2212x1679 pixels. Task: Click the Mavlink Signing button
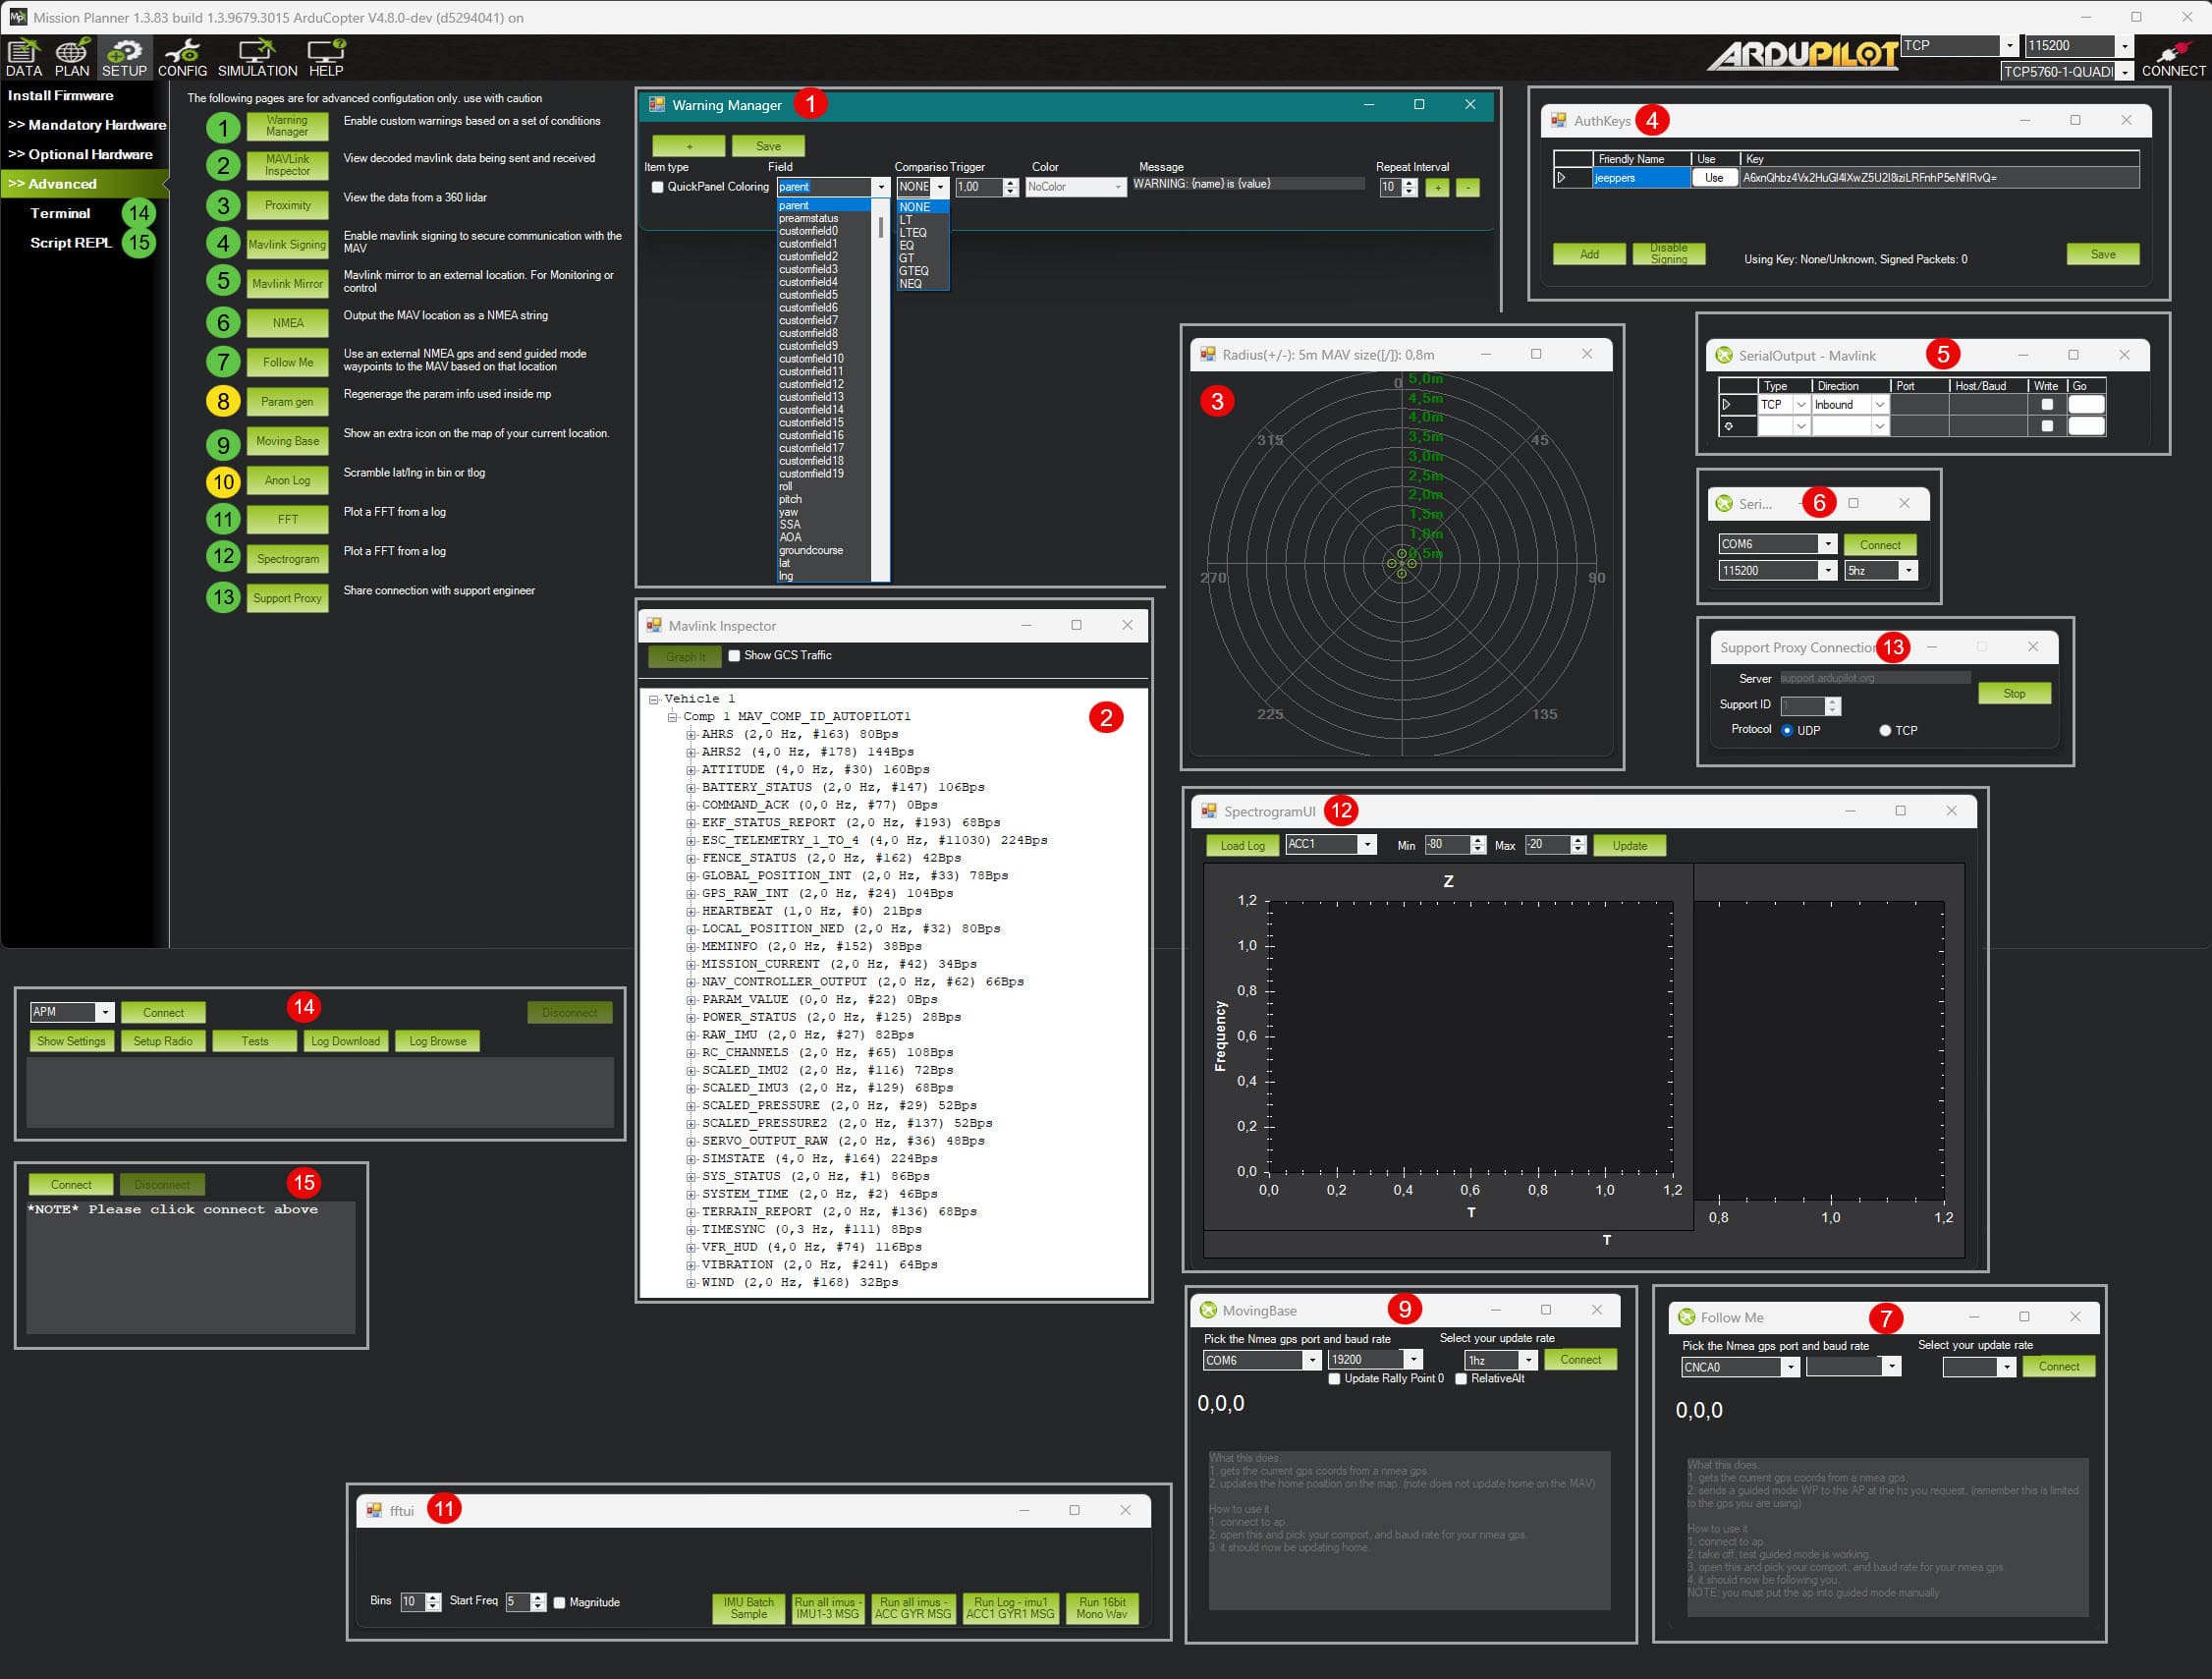(x=287, y=244)
